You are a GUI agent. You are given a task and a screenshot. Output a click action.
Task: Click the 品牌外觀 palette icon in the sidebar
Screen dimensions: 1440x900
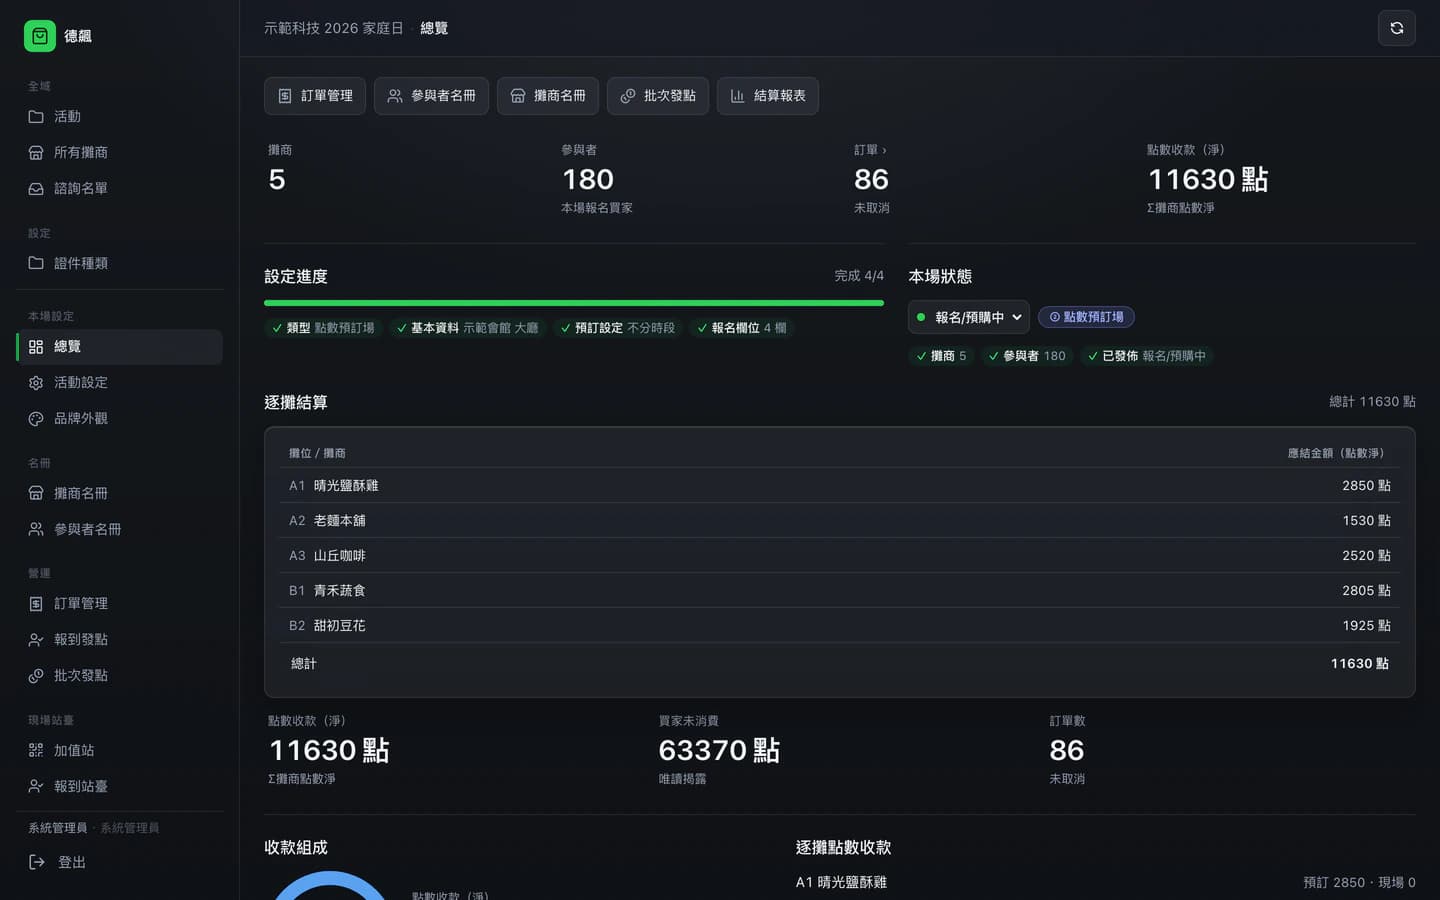click(36, 419)
